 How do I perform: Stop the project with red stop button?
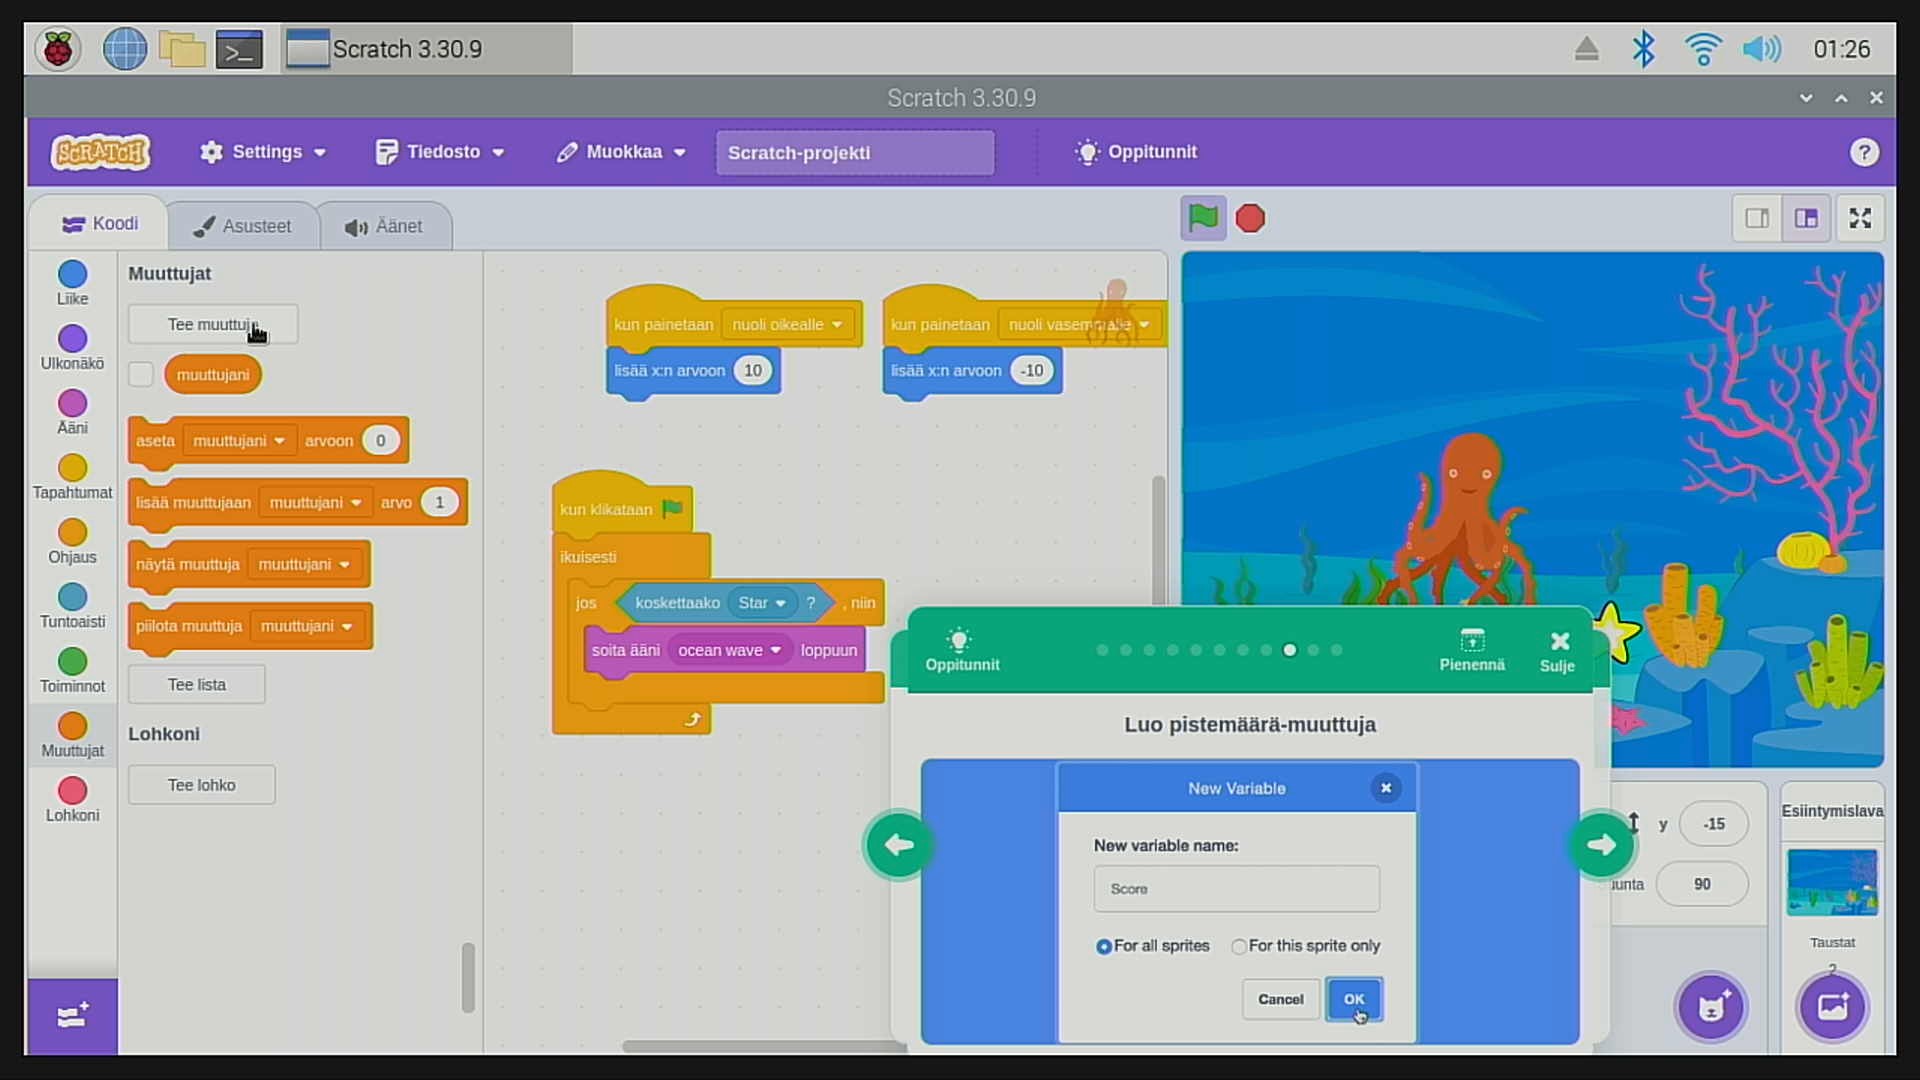[1250, 218]
